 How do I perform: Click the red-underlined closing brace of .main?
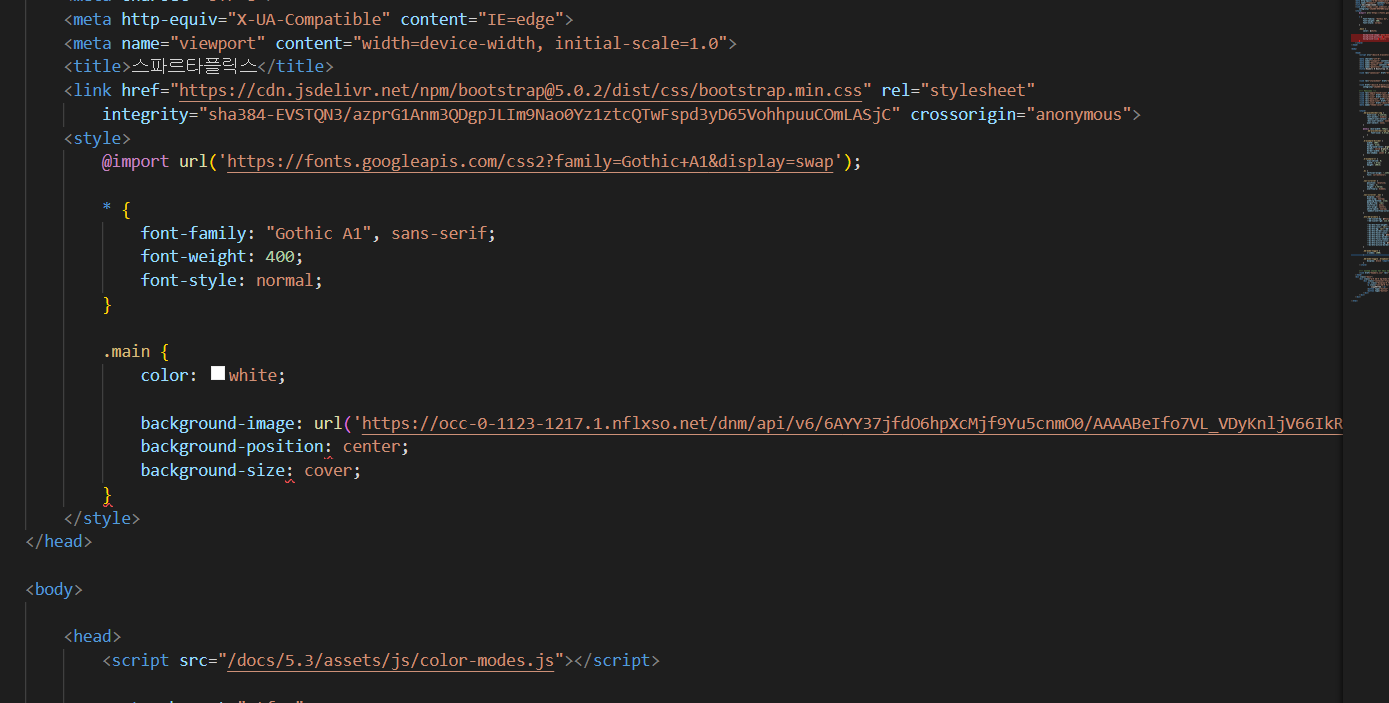[x=107, y=495]
